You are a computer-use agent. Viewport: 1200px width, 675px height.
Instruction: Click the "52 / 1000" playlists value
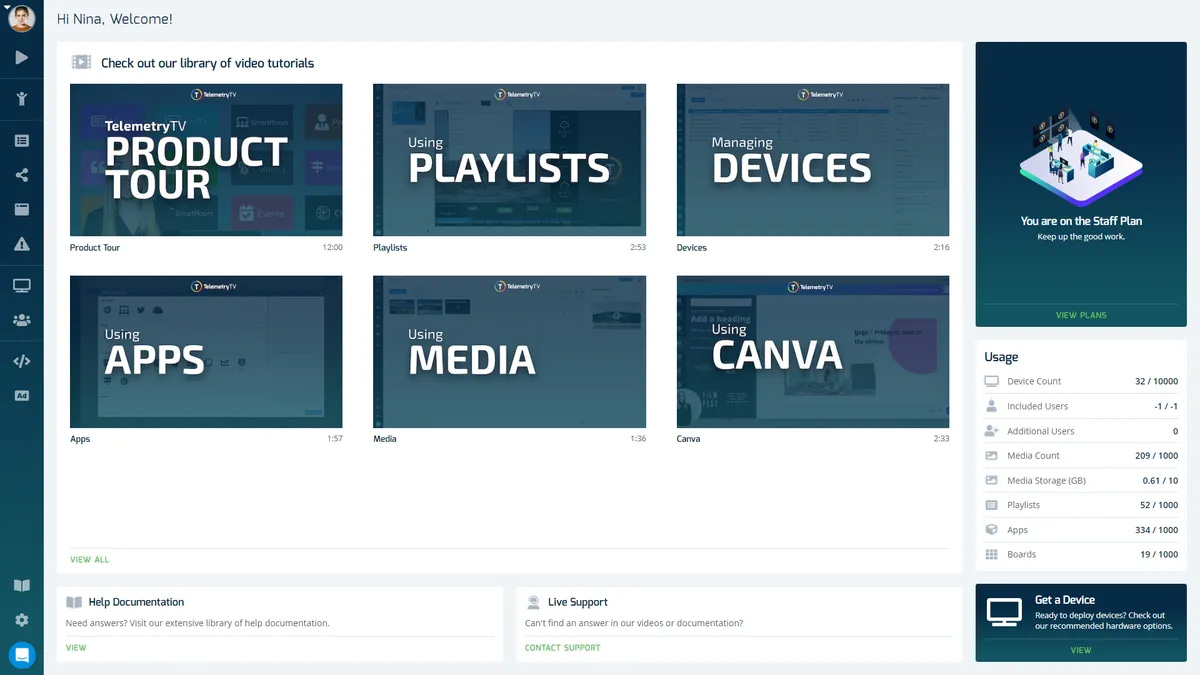(x=1159, y=505)
